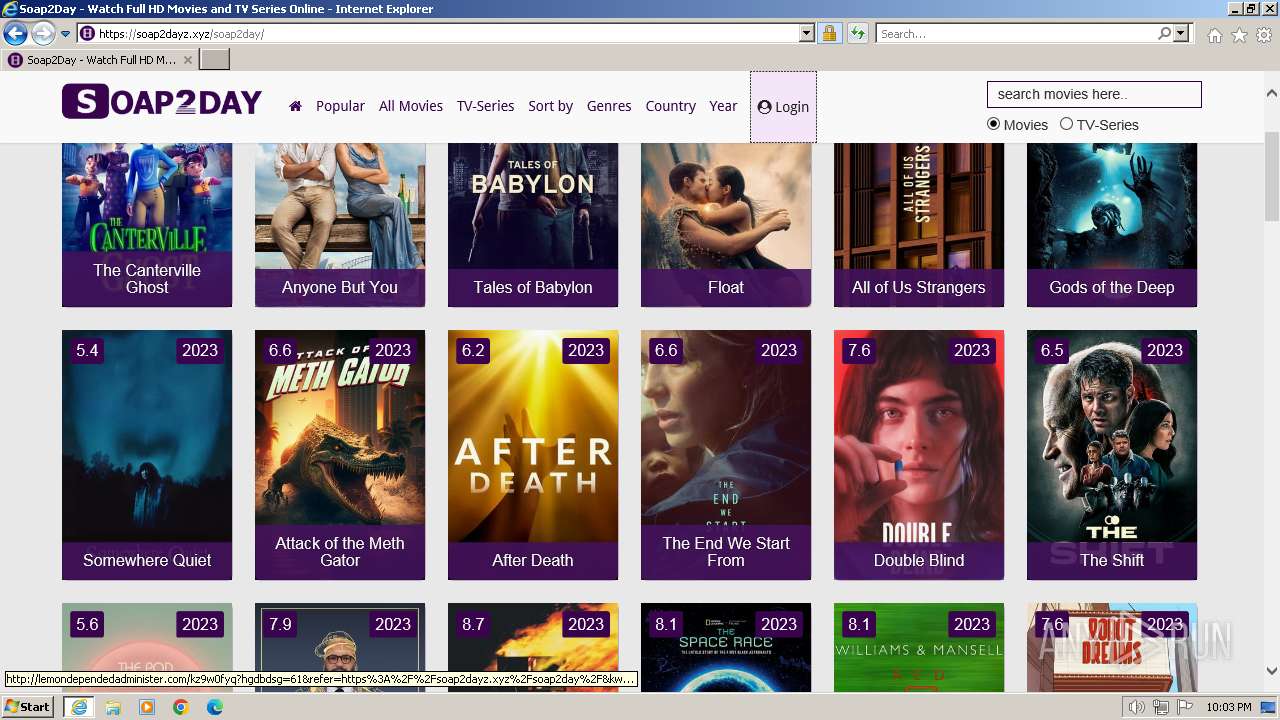Open the Williams & Mansell movie poster
The height and width of the screenshot is (720, 1280).
(919, 648)
